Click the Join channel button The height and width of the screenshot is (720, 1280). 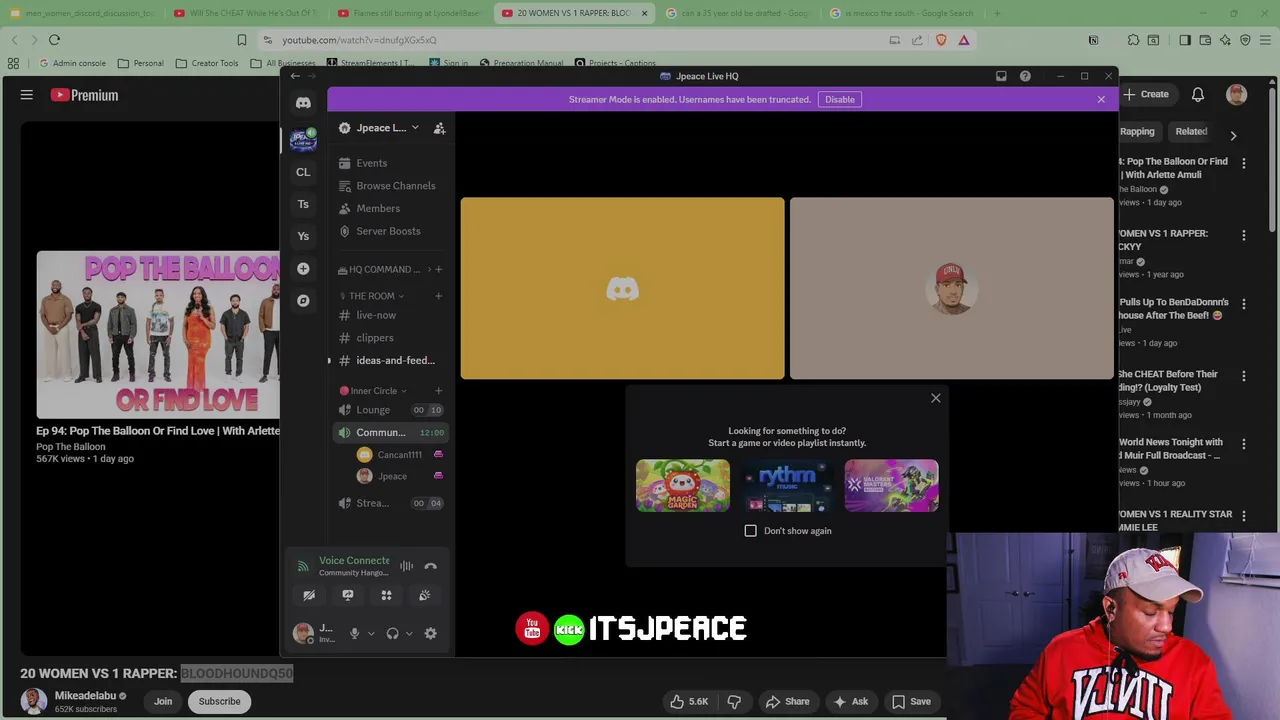(x=163, y=701)
